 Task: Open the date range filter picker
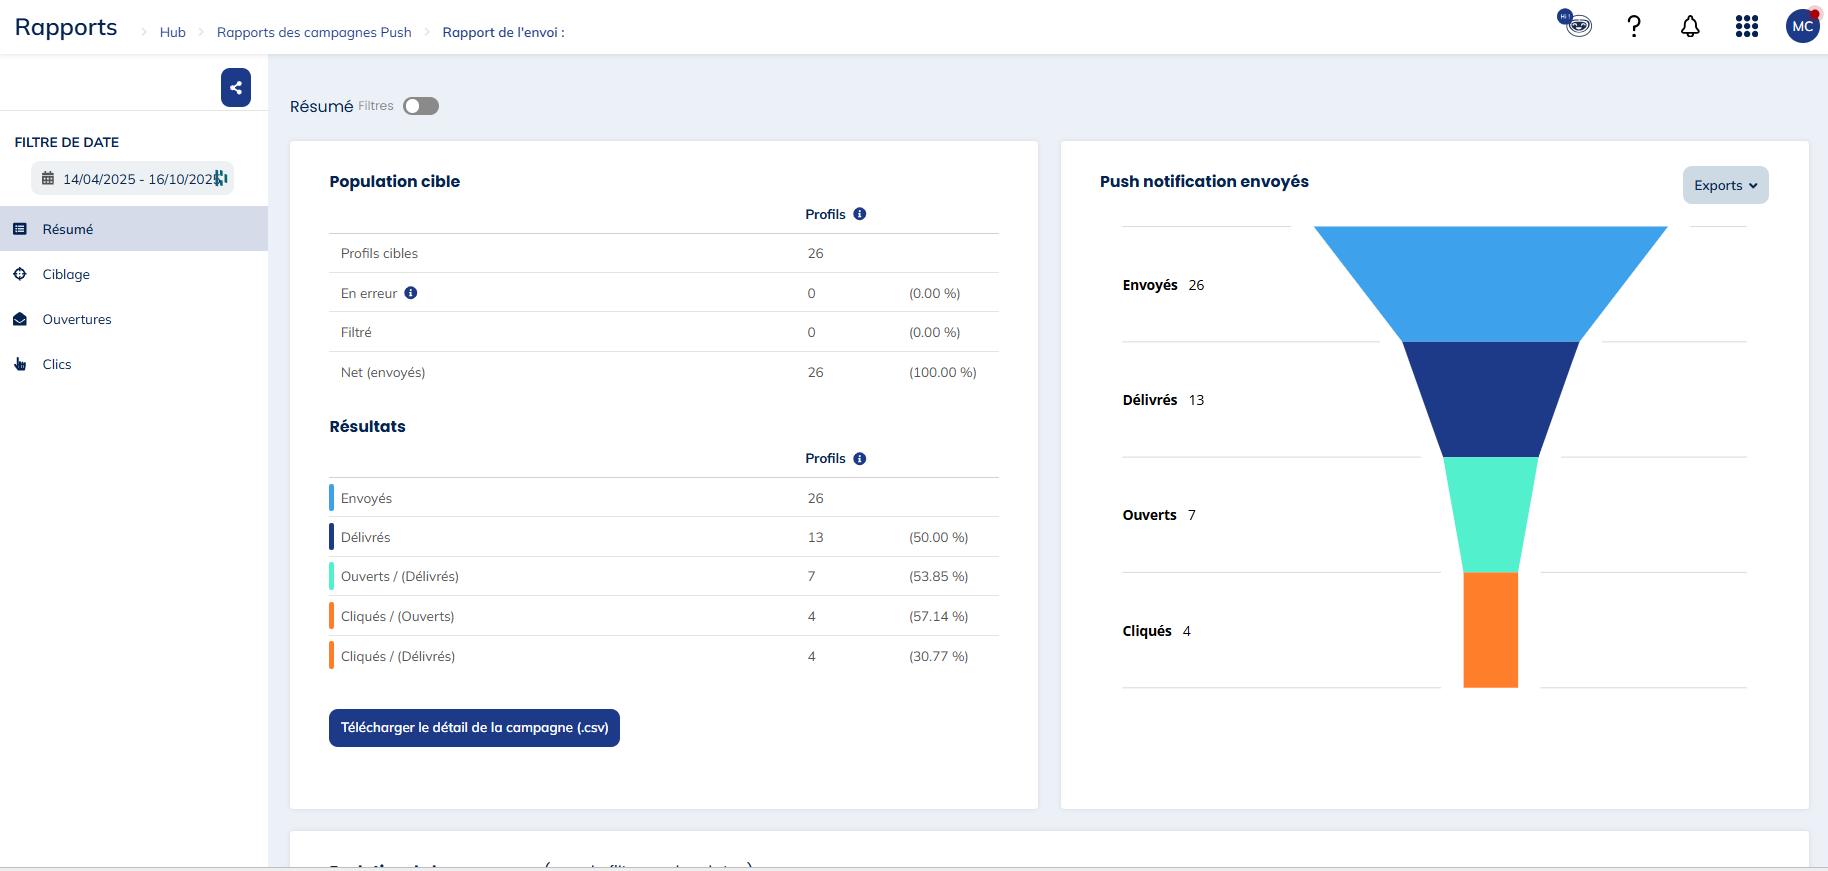tap(133, 179)
